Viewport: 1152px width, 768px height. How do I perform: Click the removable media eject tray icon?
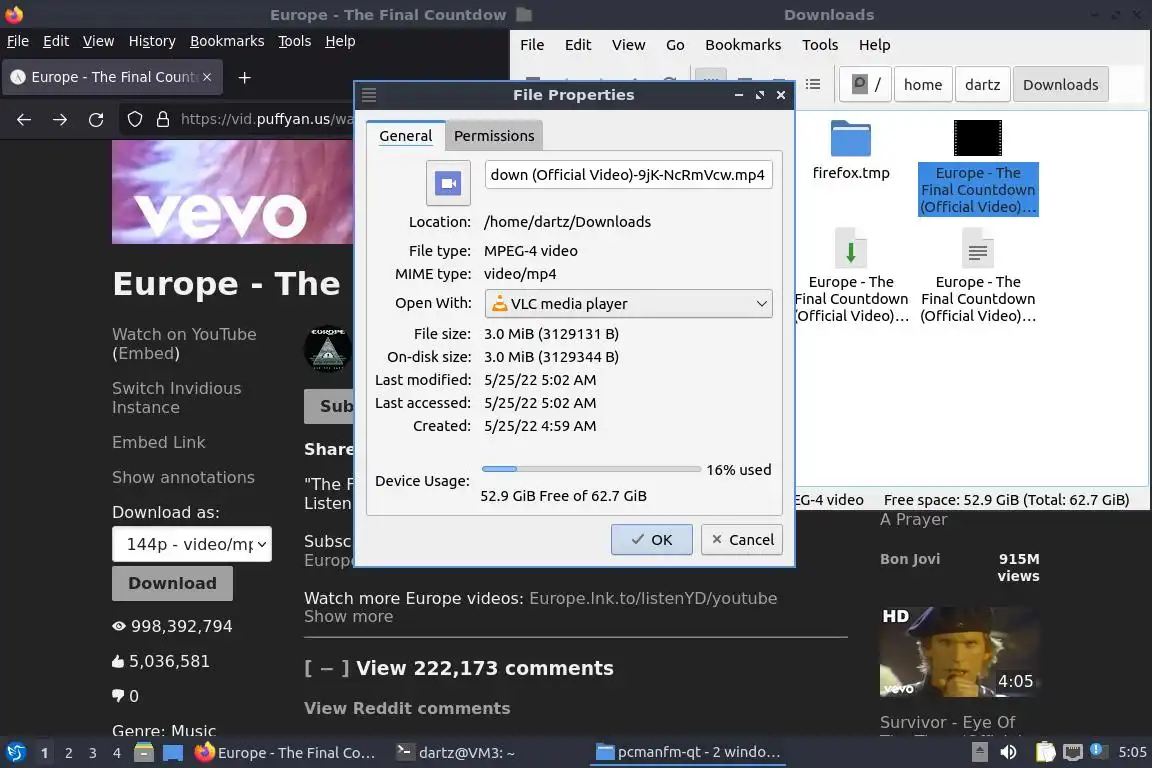click(x=979, y=753)
